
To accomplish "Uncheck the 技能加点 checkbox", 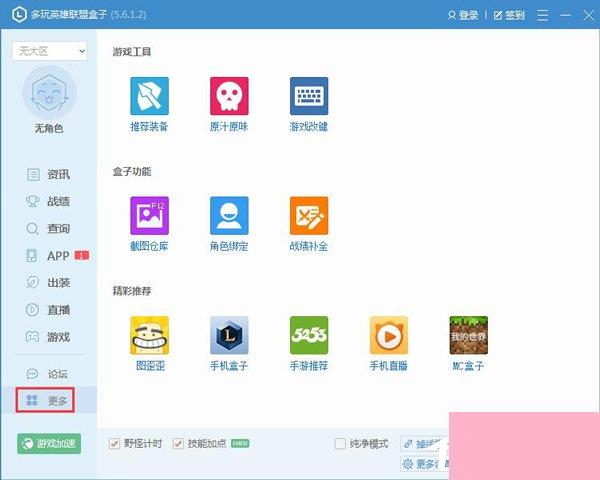I will (178, 444).
